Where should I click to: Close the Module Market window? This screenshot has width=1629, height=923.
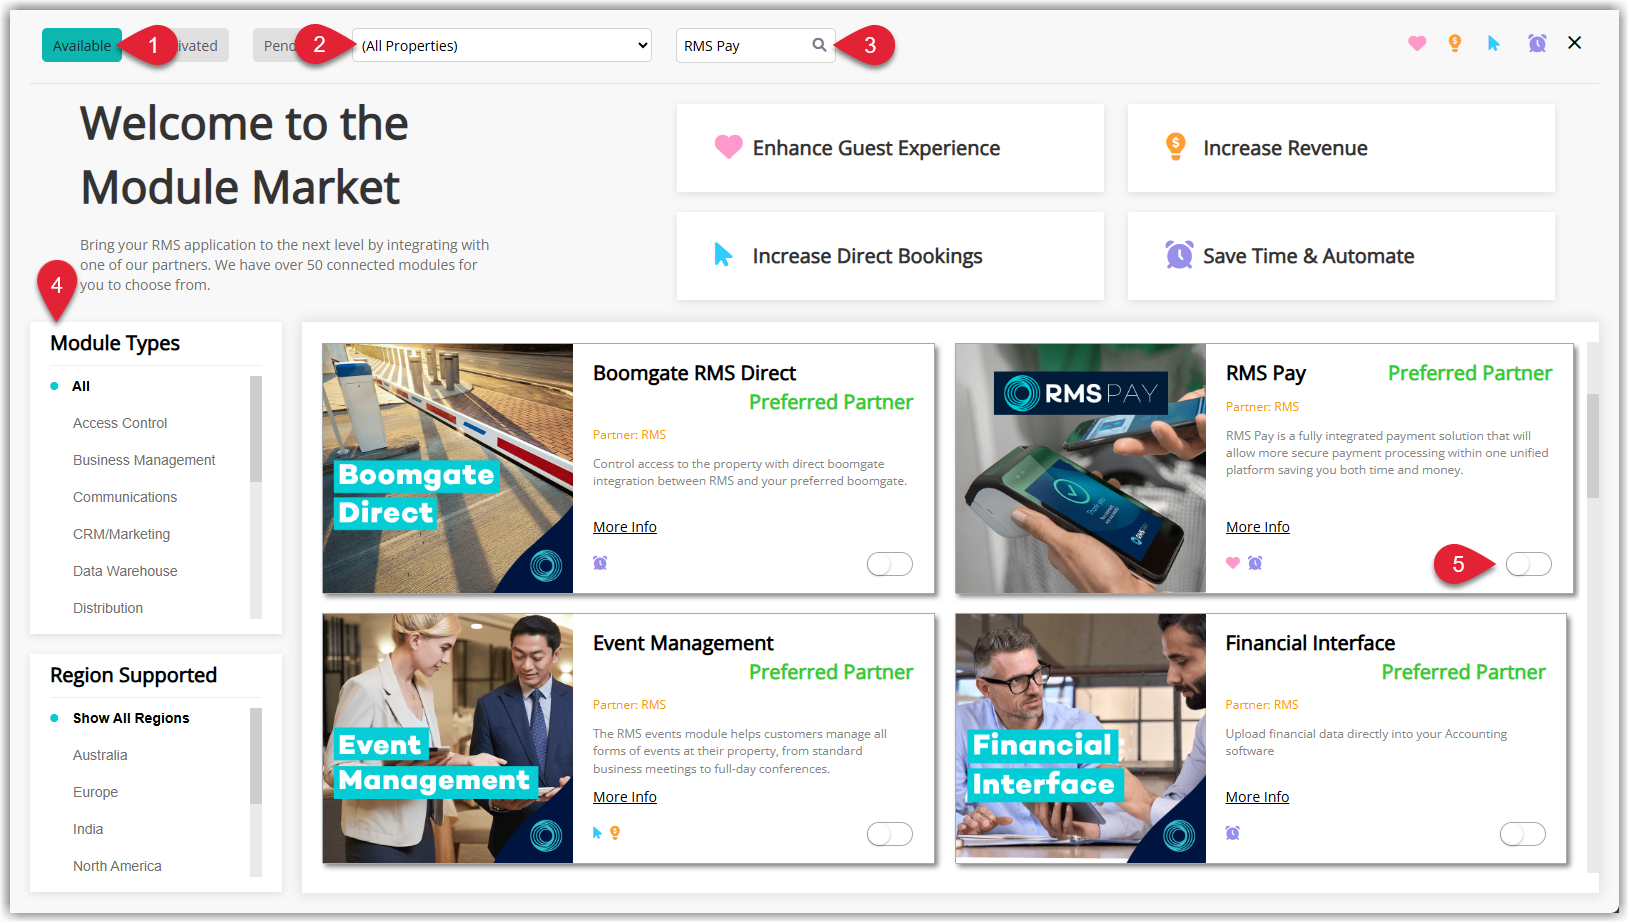[x=1575, y=43]
